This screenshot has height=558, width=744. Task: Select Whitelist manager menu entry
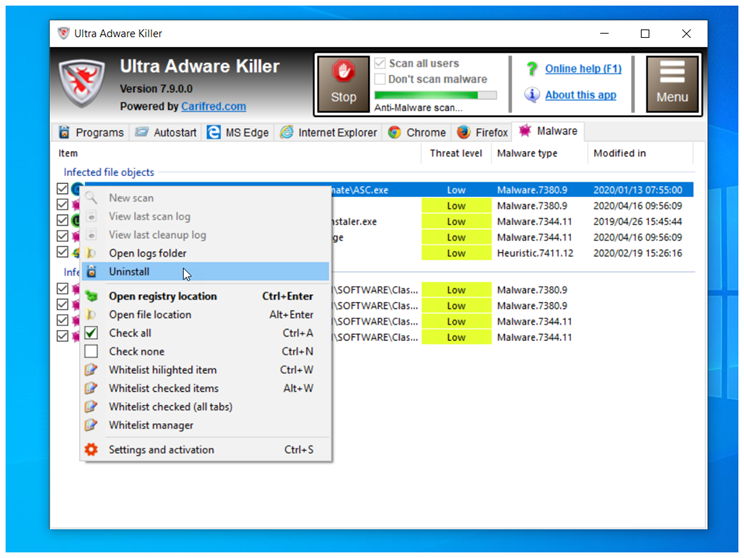point(205,425)
